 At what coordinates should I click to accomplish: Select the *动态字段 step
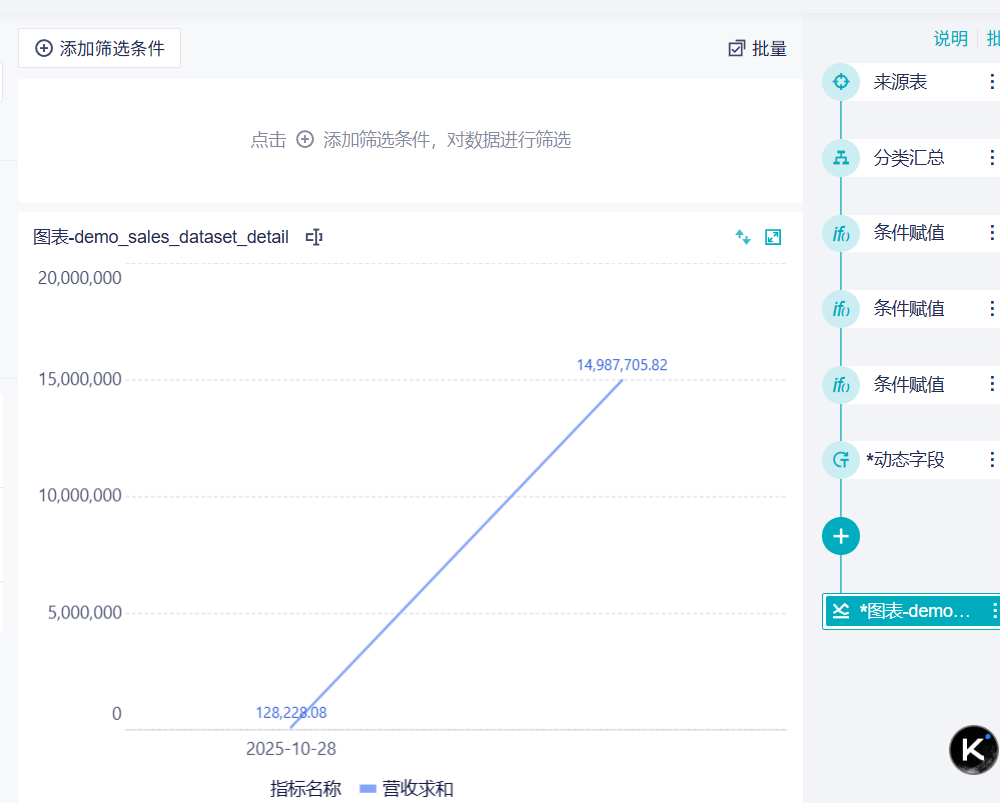[912, 460]
